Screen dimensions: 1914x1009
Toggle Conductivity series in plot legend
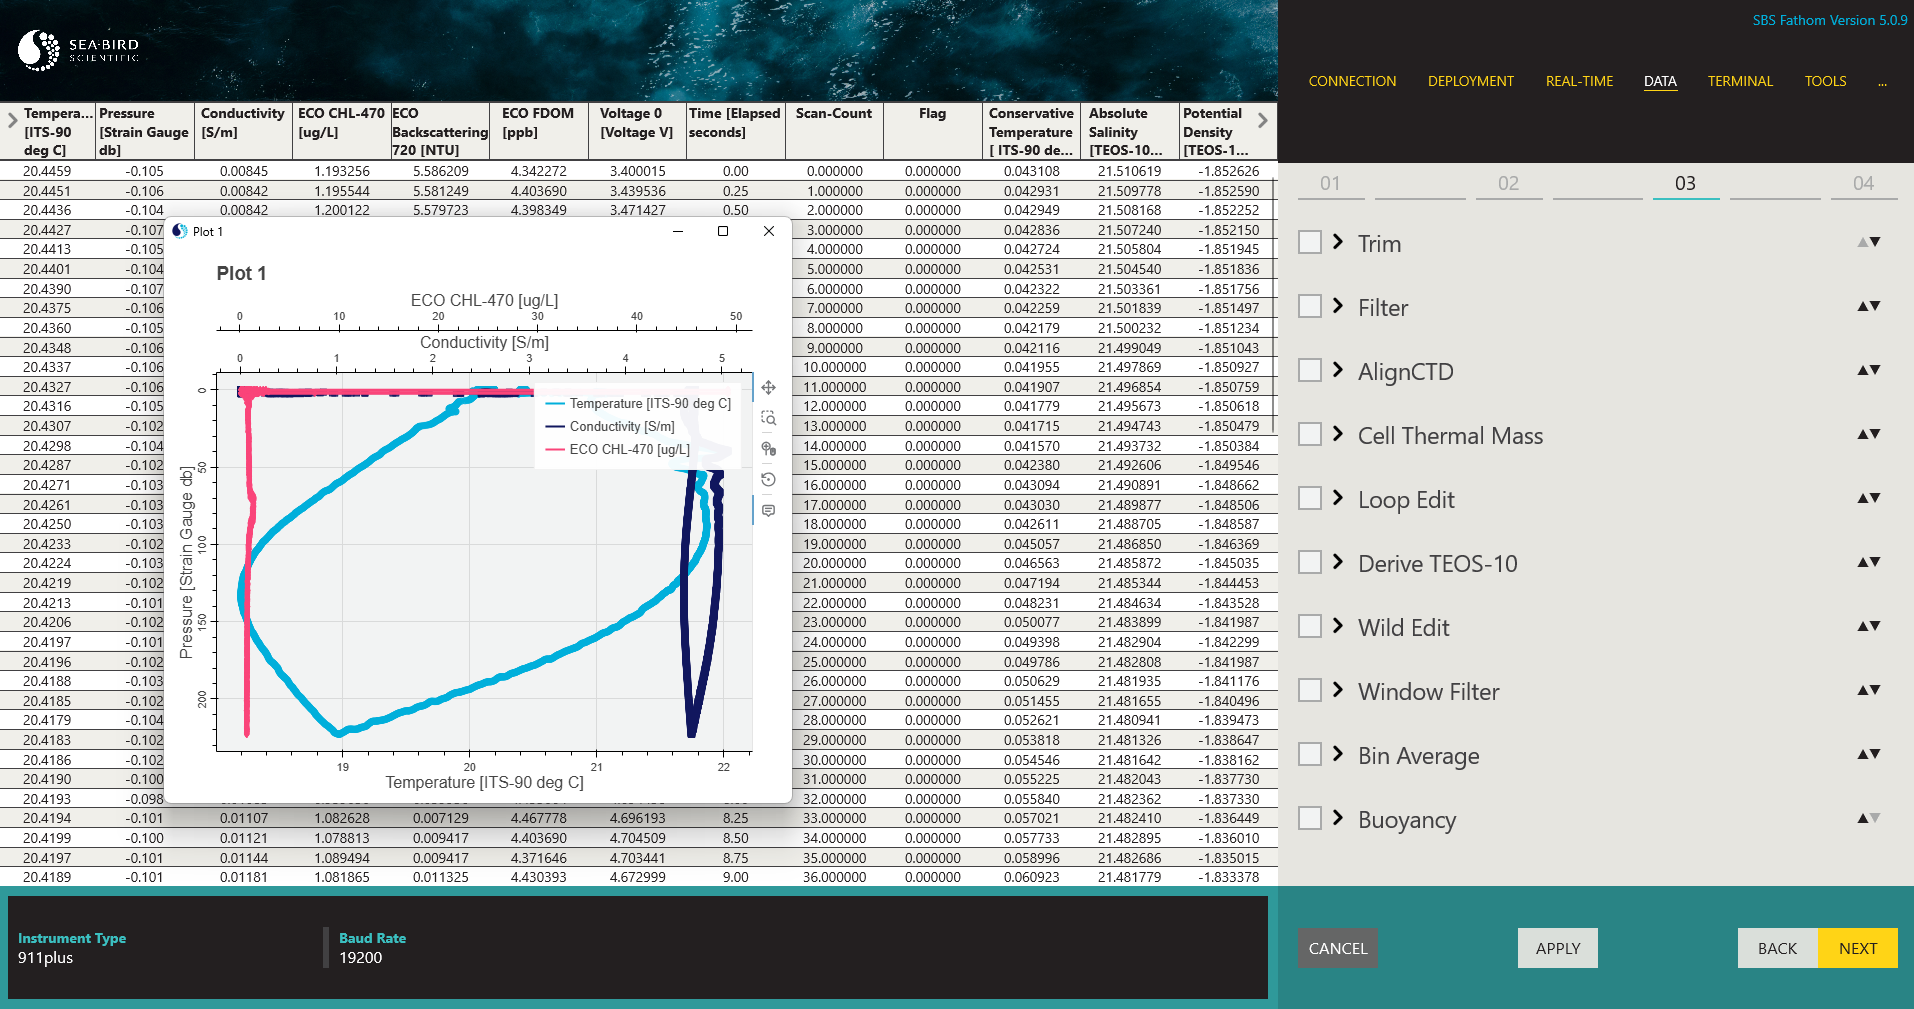pos(610,427)
